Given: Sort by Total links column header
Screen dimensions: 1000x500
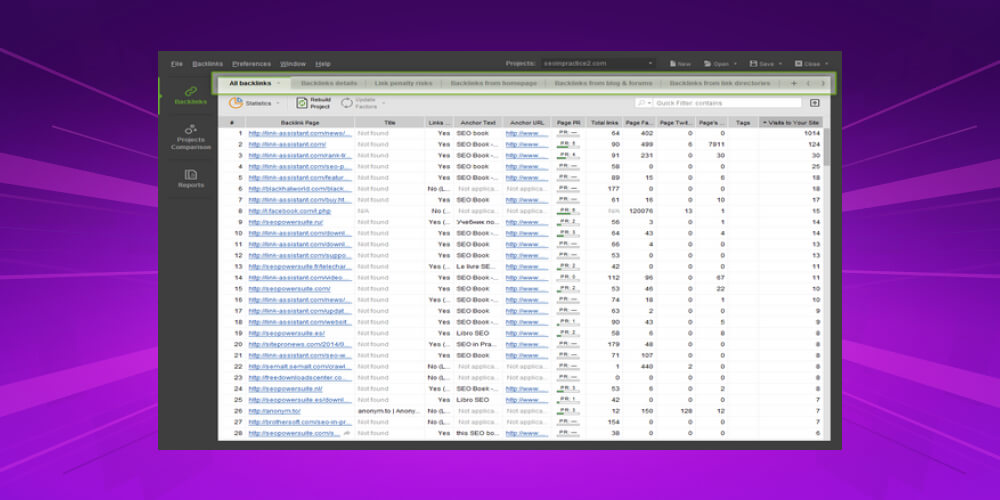Looking at the screenshot, I should 604,122.
